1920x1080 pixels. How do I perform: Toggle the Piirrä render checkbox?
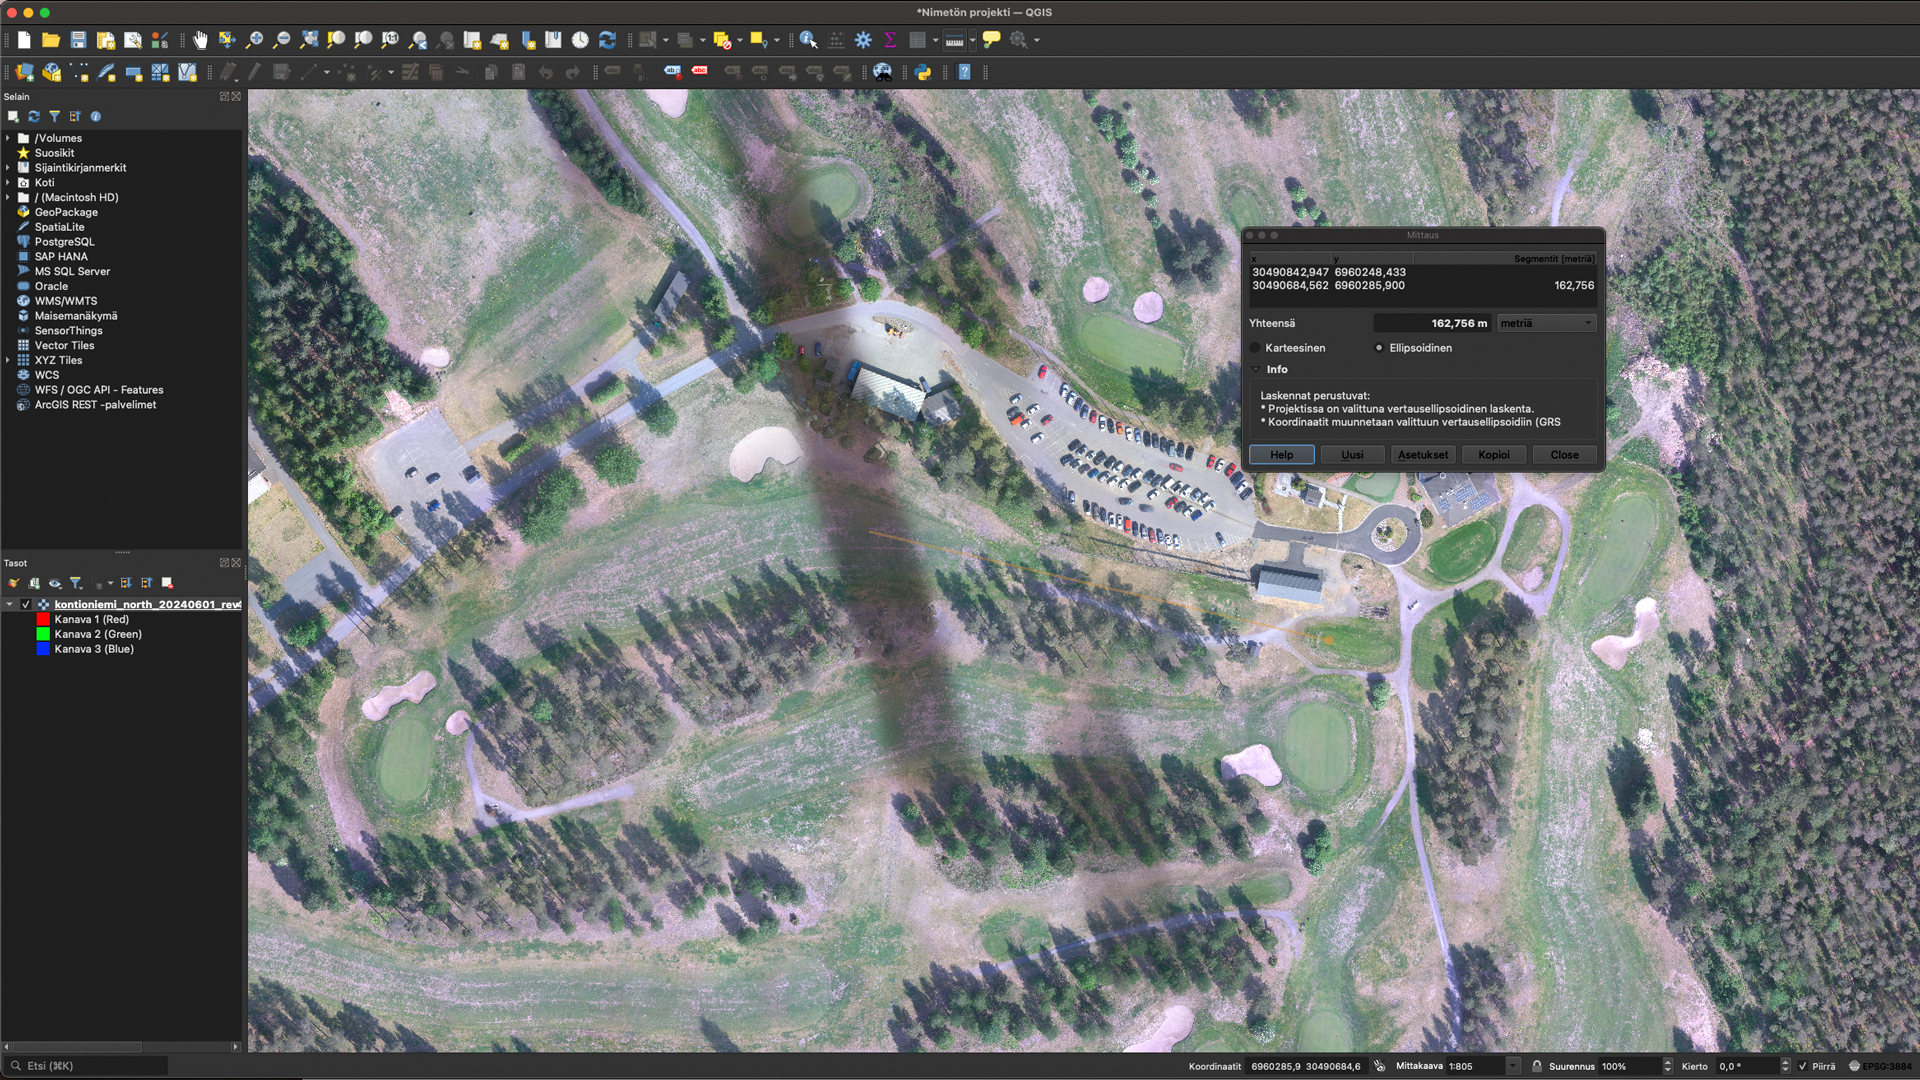1802,1066
